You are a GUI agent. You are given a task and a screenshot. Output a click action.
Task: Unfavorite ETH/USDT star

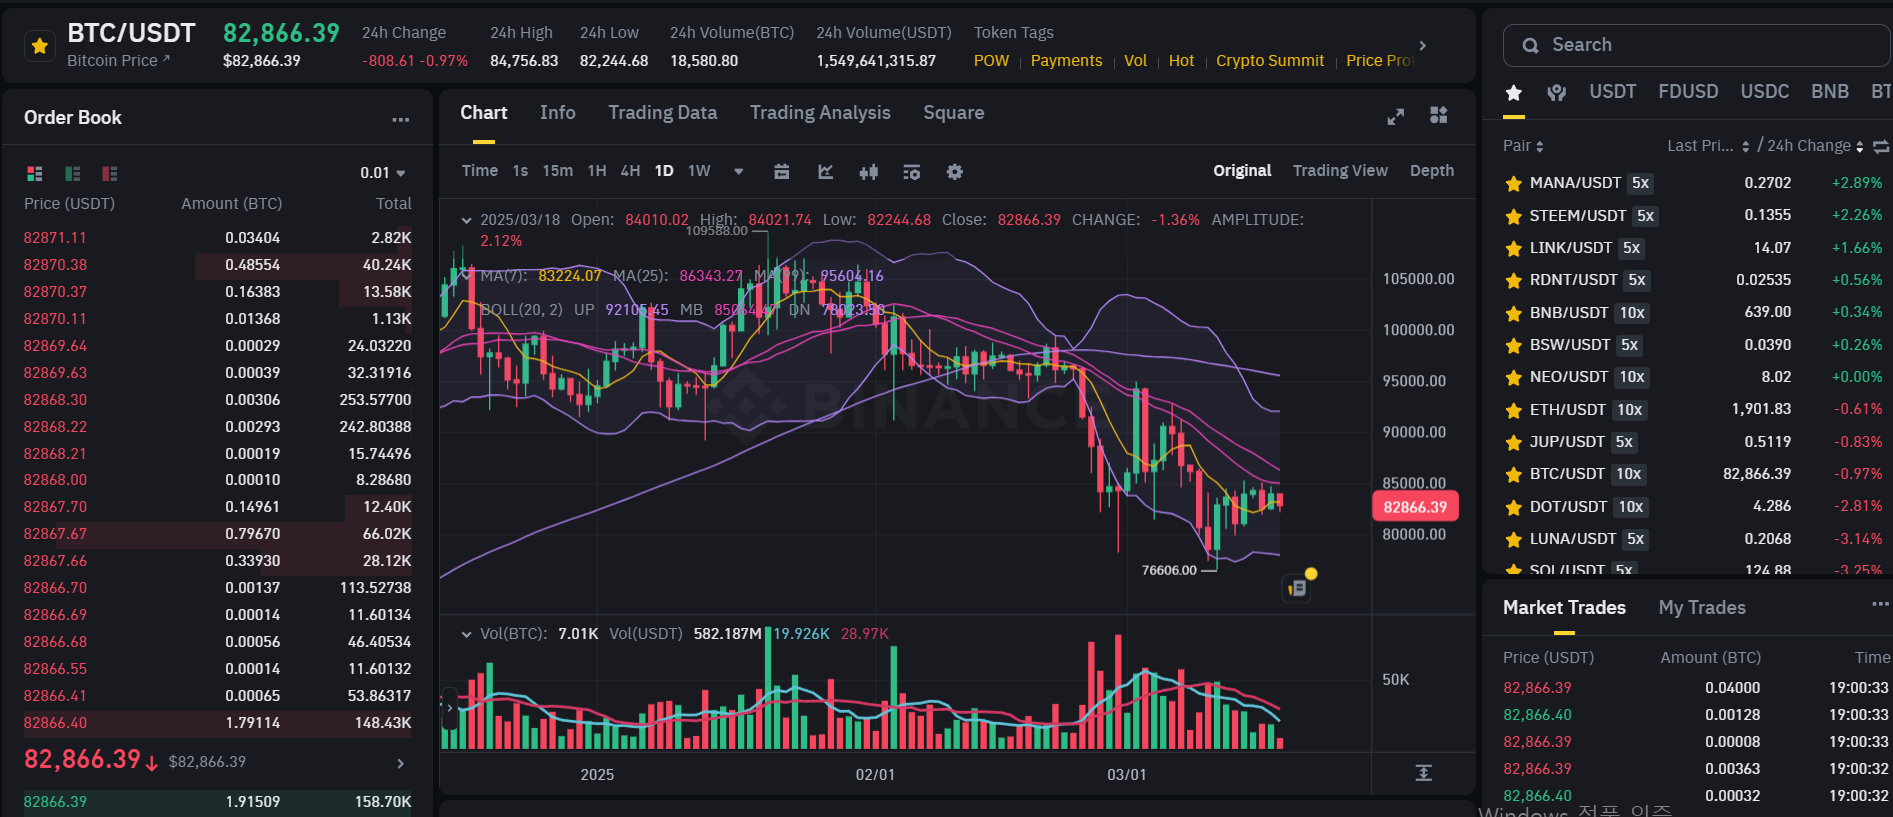click(1514, 411)
